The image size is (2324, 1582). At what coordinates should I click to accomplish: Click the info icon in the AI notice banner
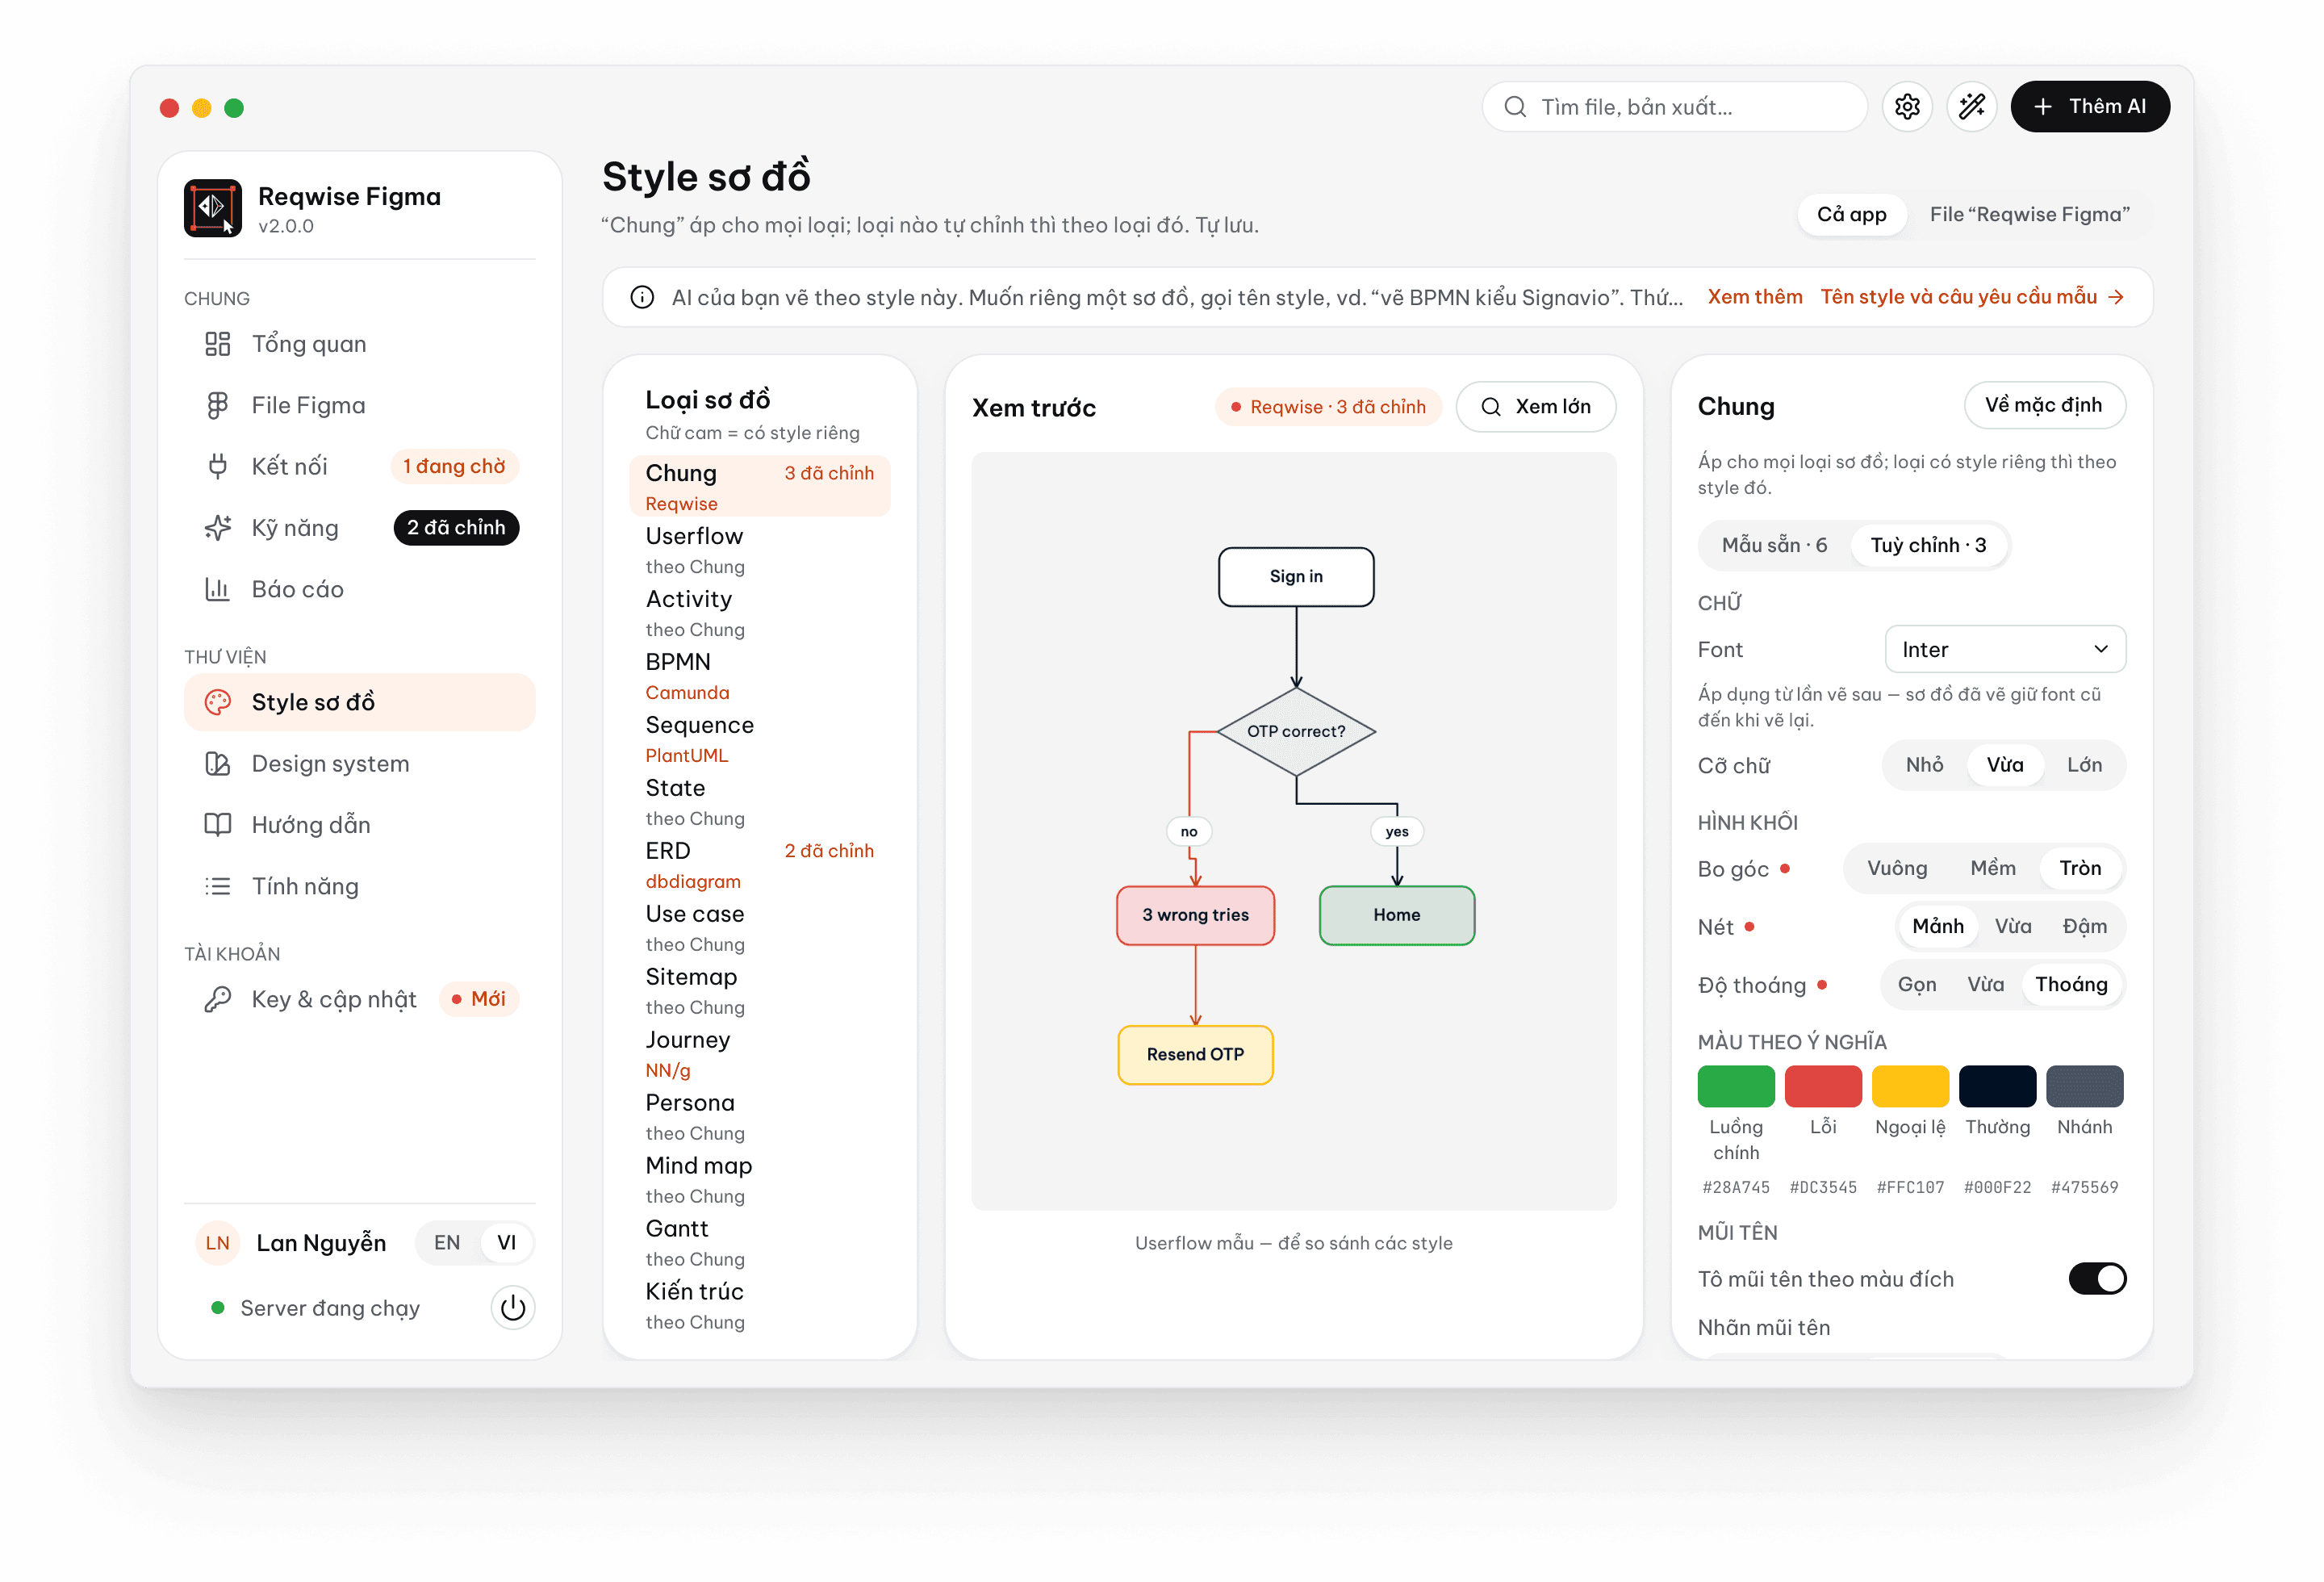(x=642, y=297)
